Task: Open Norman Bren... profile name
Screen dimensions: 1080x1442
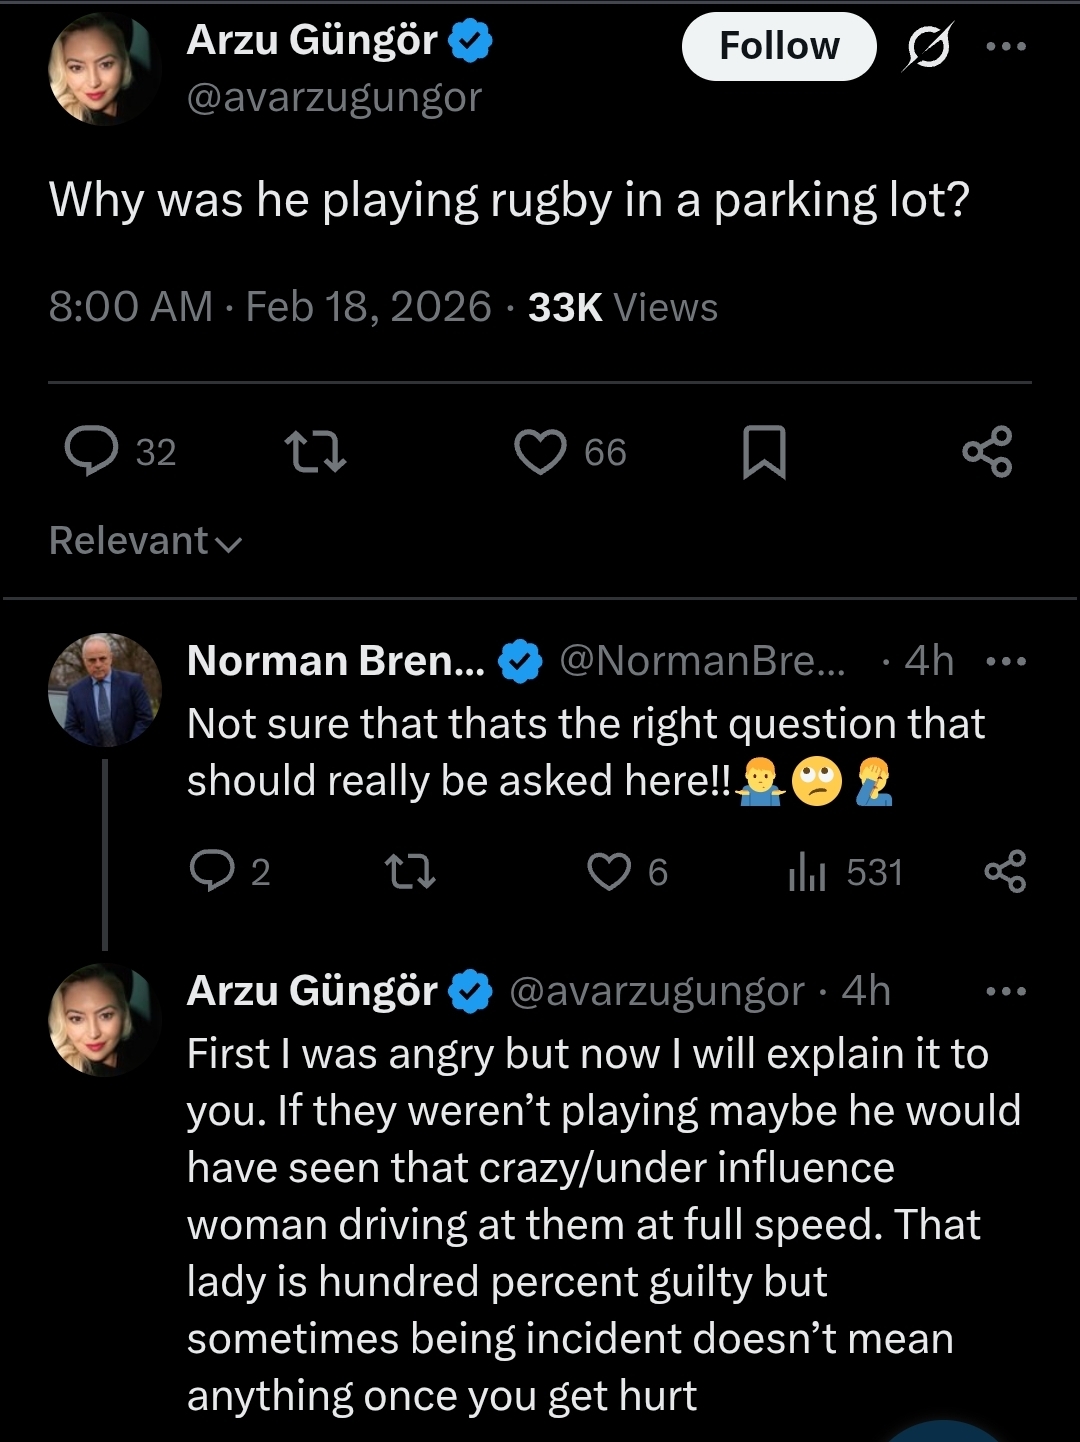Action: click(336, 661)
